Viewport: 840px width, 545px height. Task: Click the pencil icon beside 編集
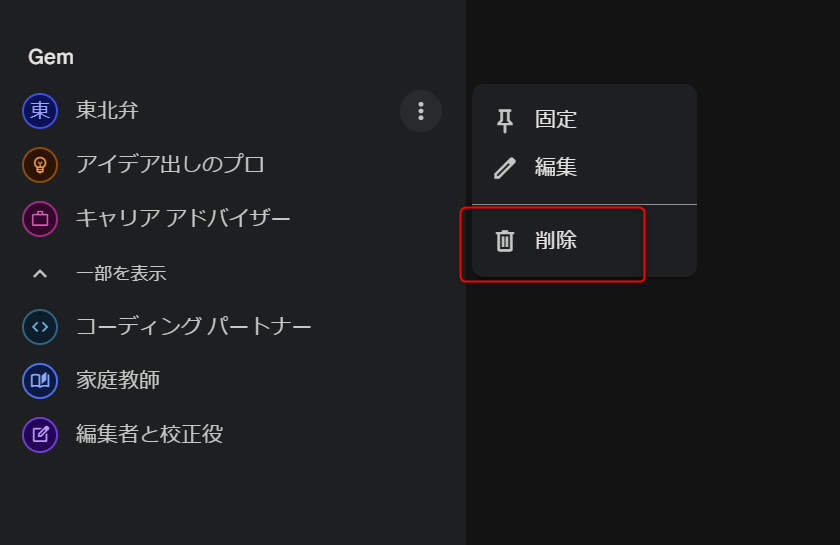504,168
